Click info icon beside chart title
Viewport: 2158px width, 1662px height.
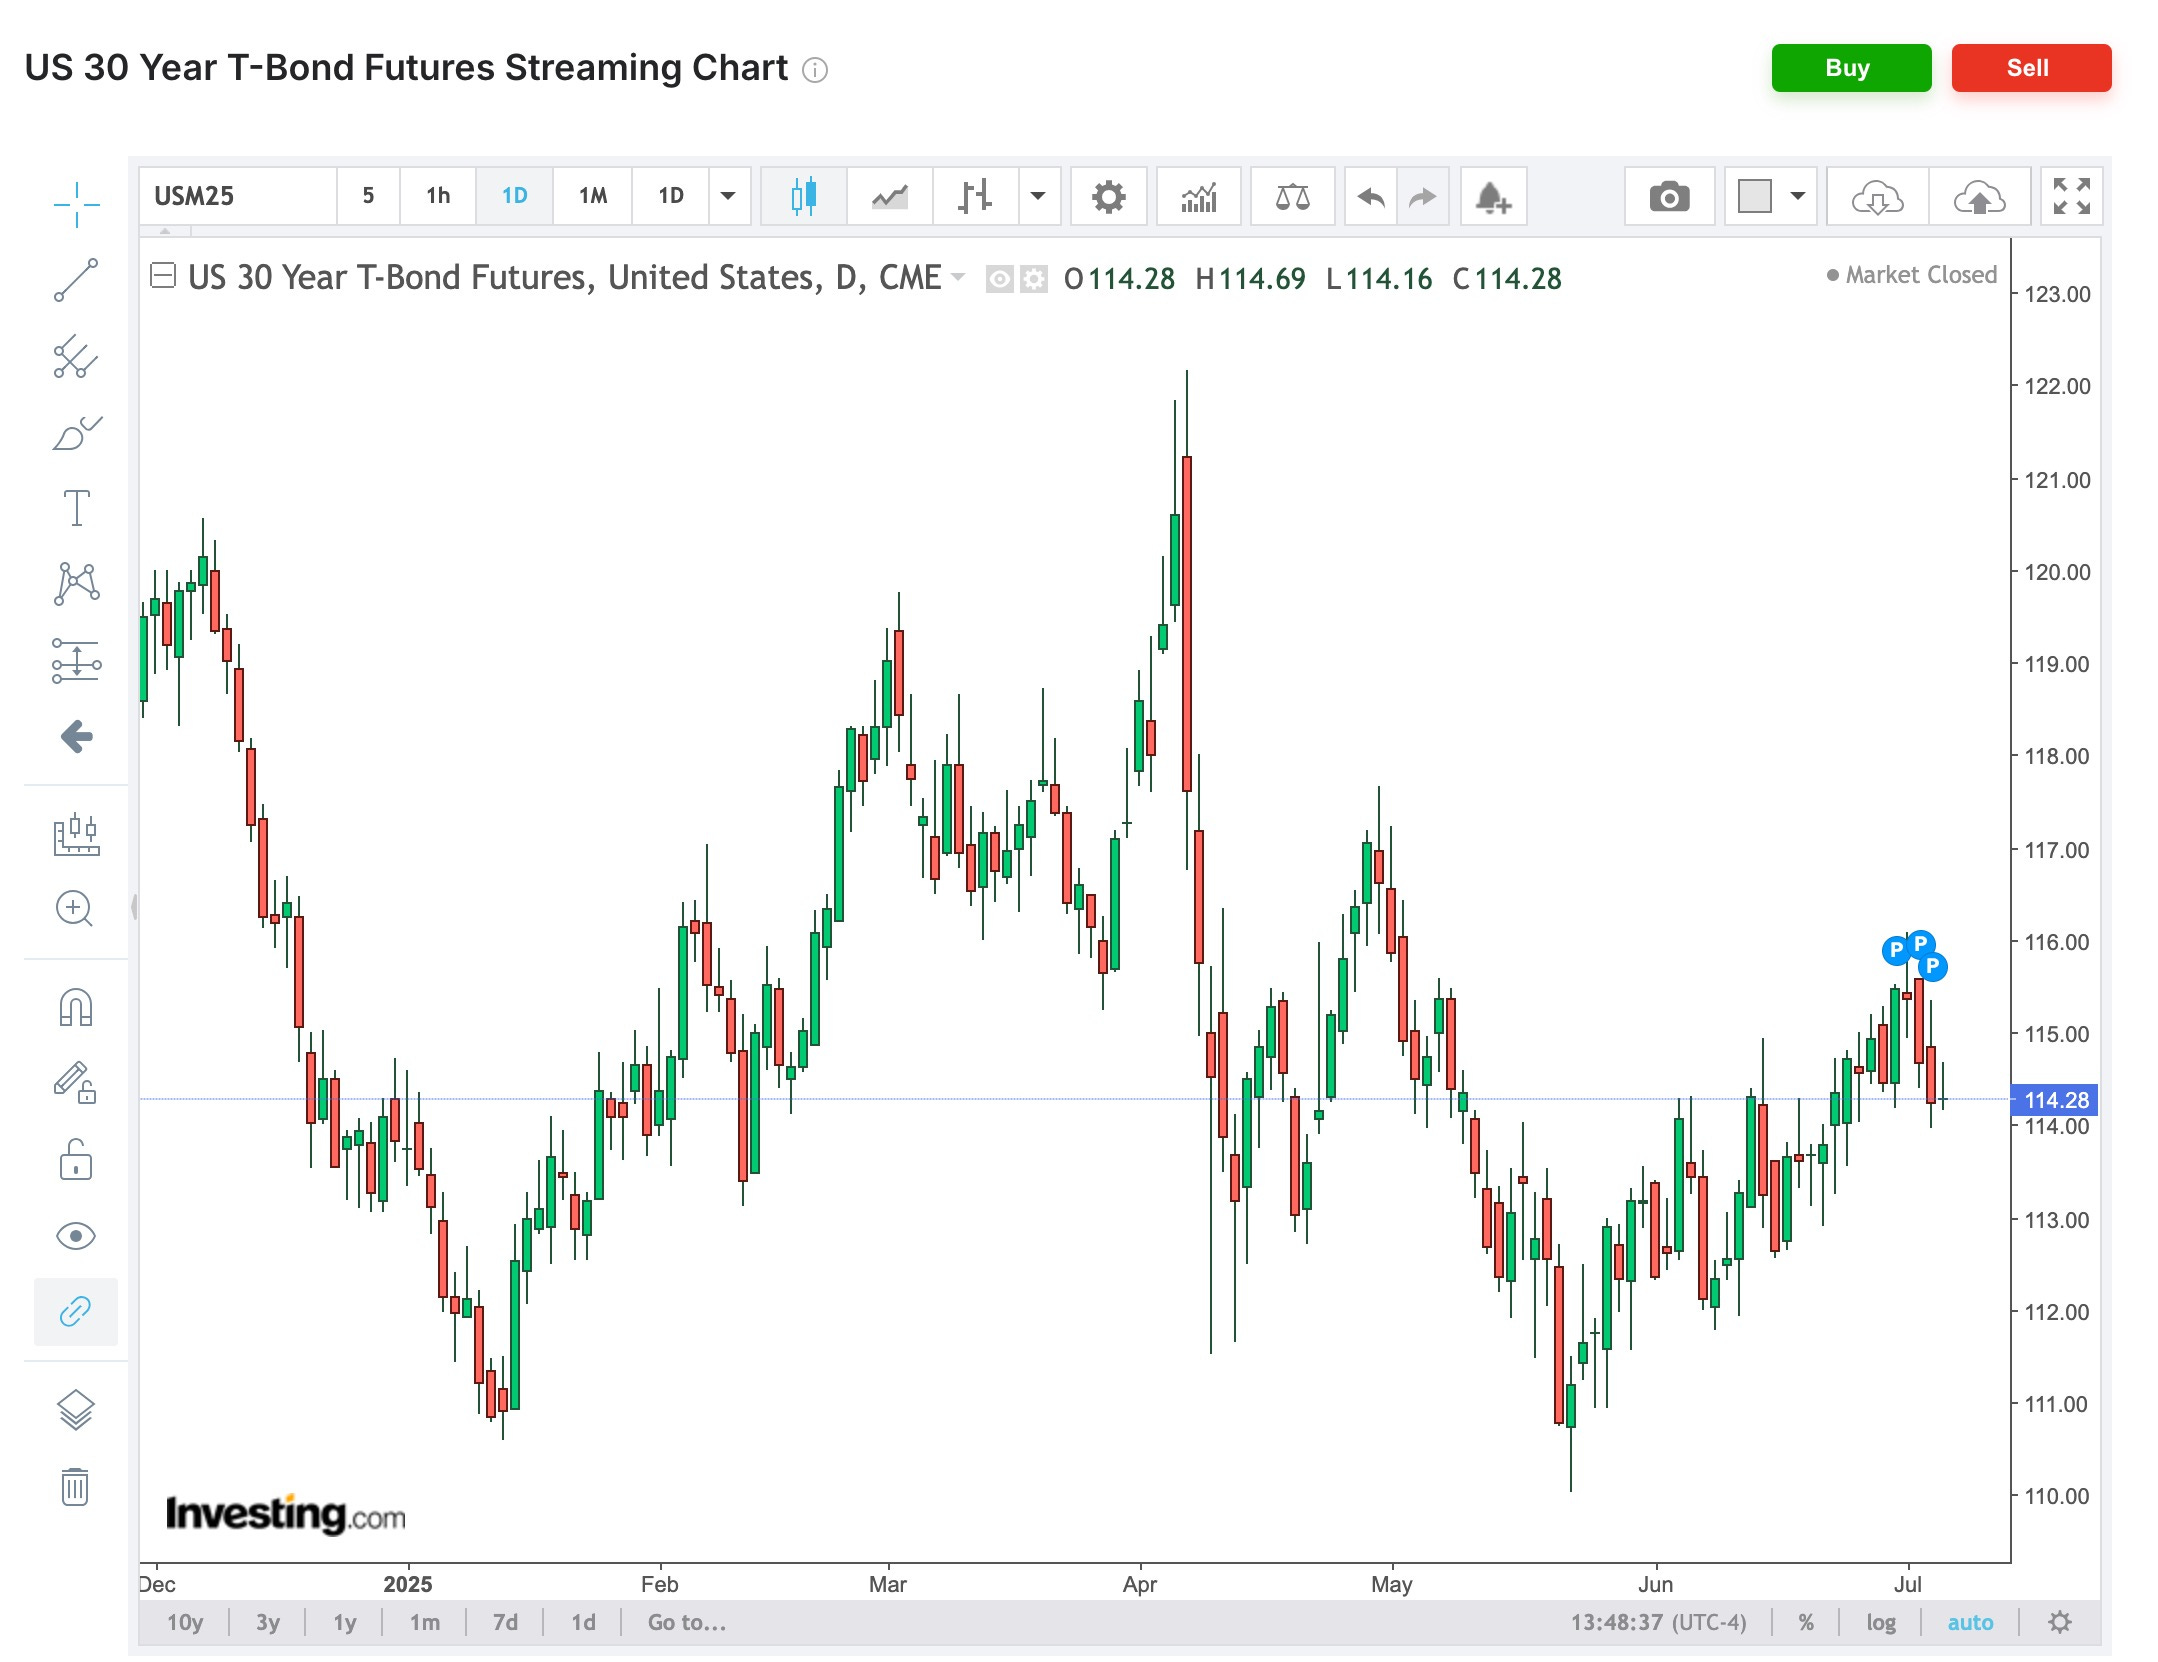pyautogui.click(x=815, y=69)
